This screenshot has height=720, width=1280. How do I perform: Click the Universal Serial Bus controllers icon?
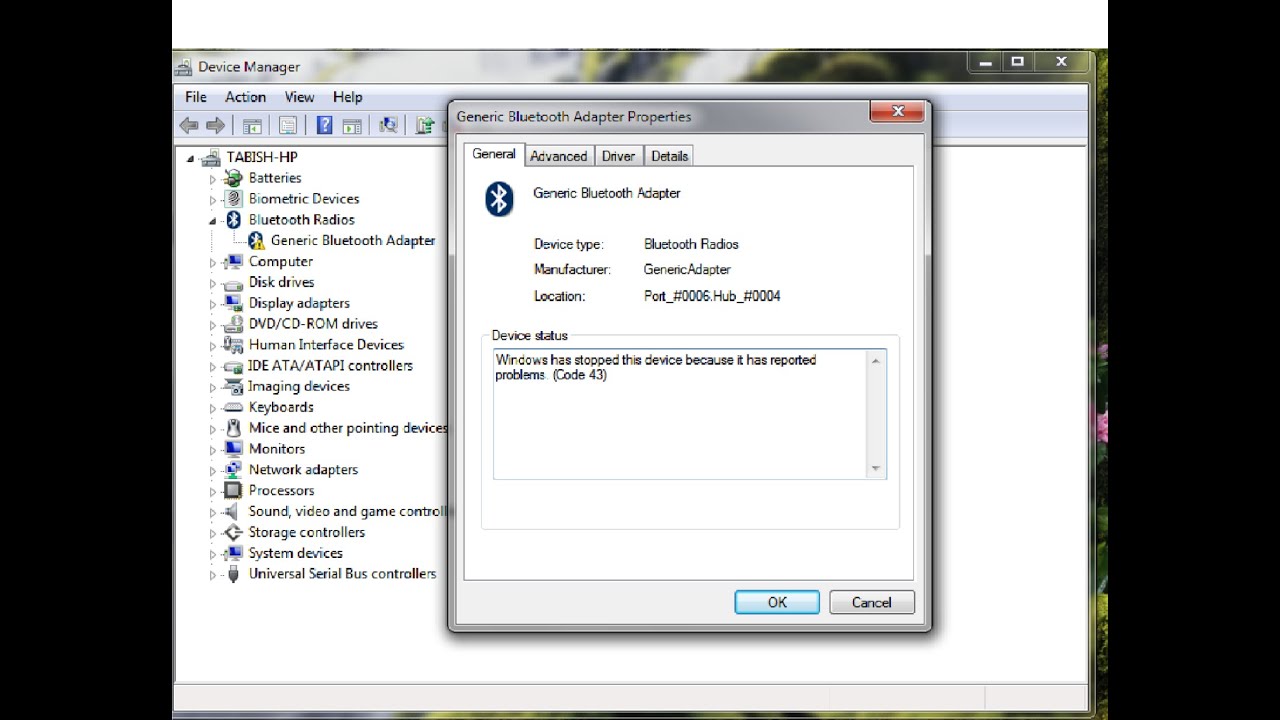pos(233,574)
